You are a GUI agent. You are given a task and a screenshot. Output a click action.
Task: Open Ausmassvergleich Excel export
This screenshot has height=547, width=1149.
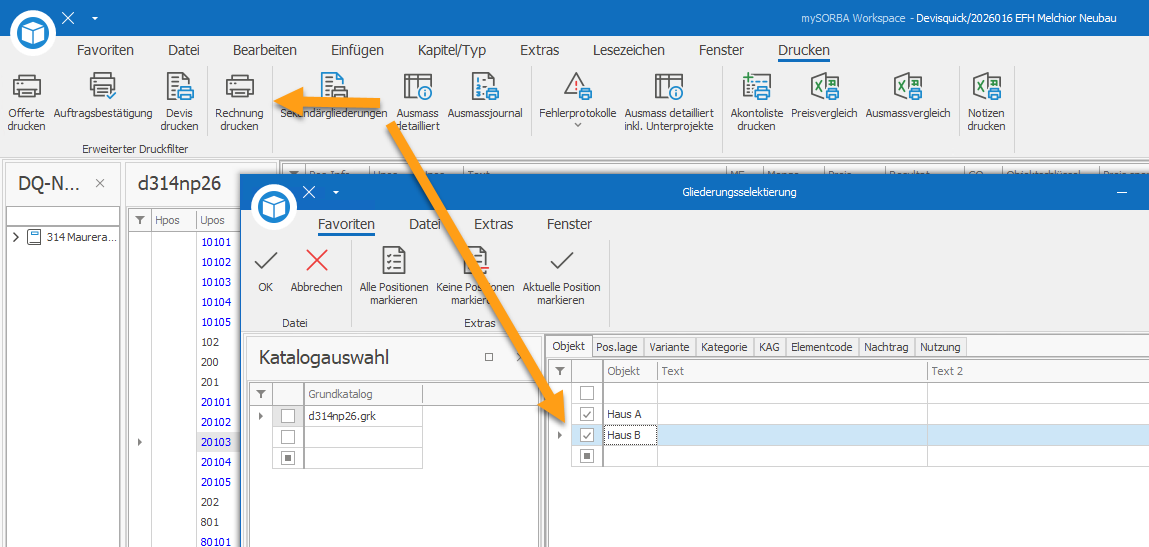907,96
